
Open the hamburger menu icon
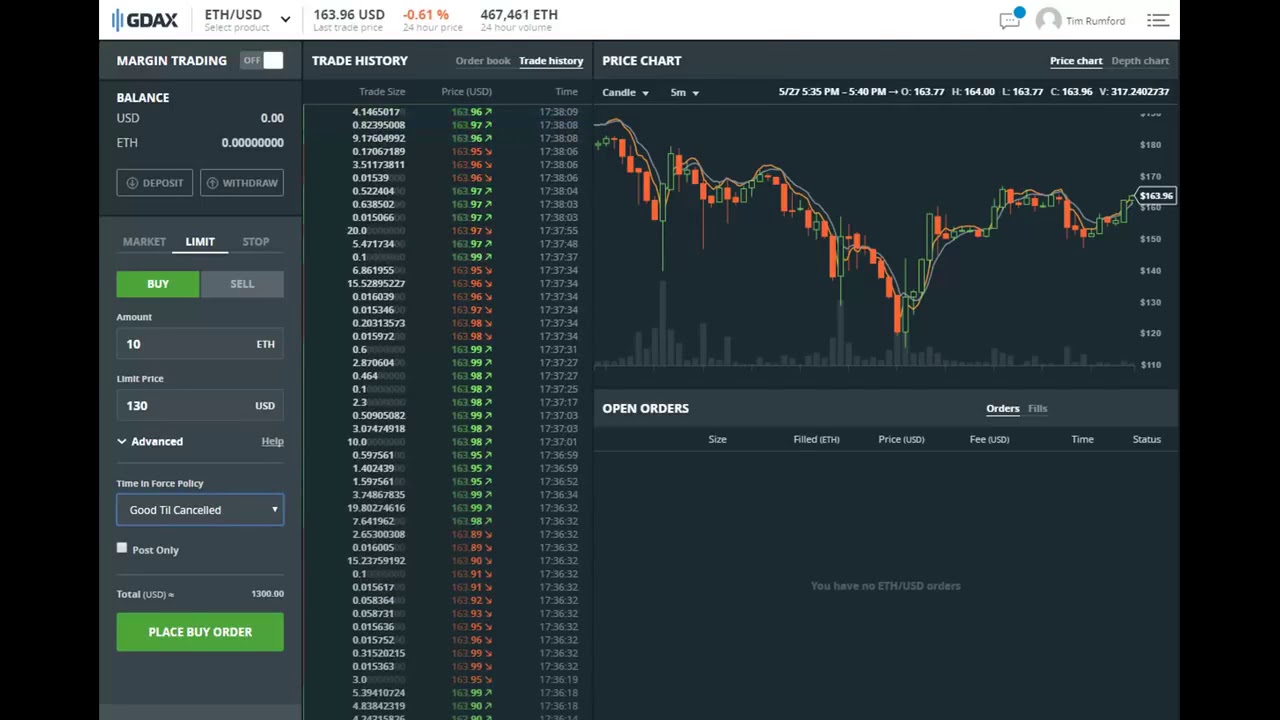(x=1157, y=20)
